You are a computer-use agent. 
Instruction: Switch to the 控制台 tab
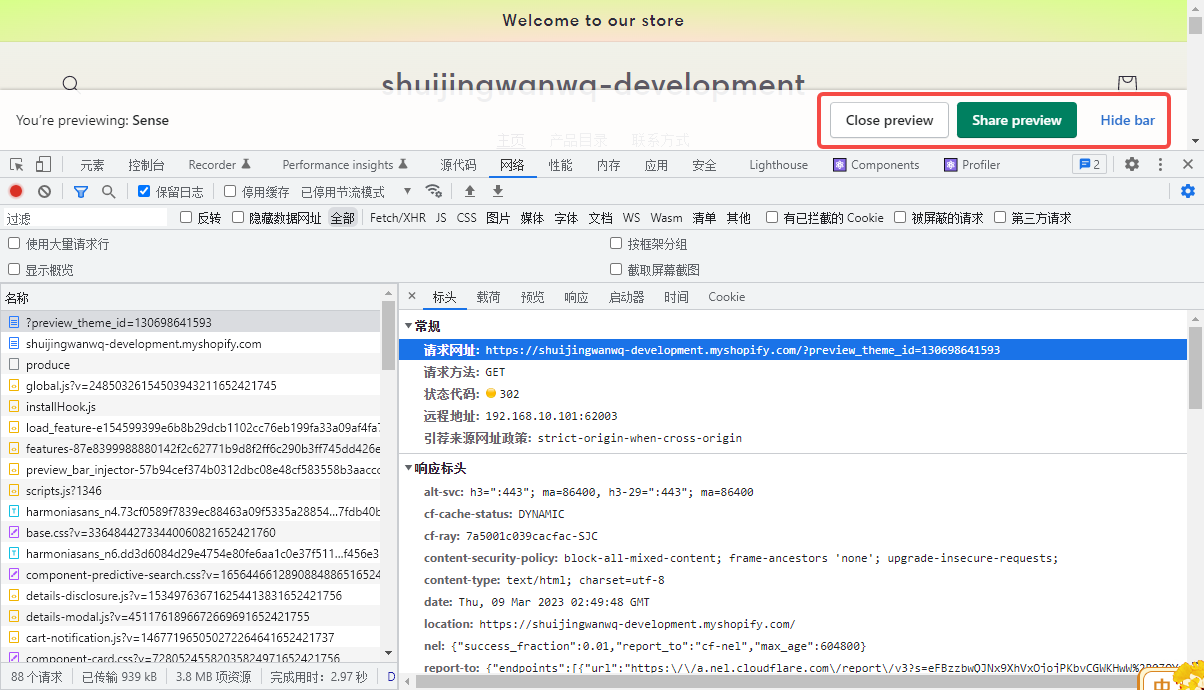[146, 165]
